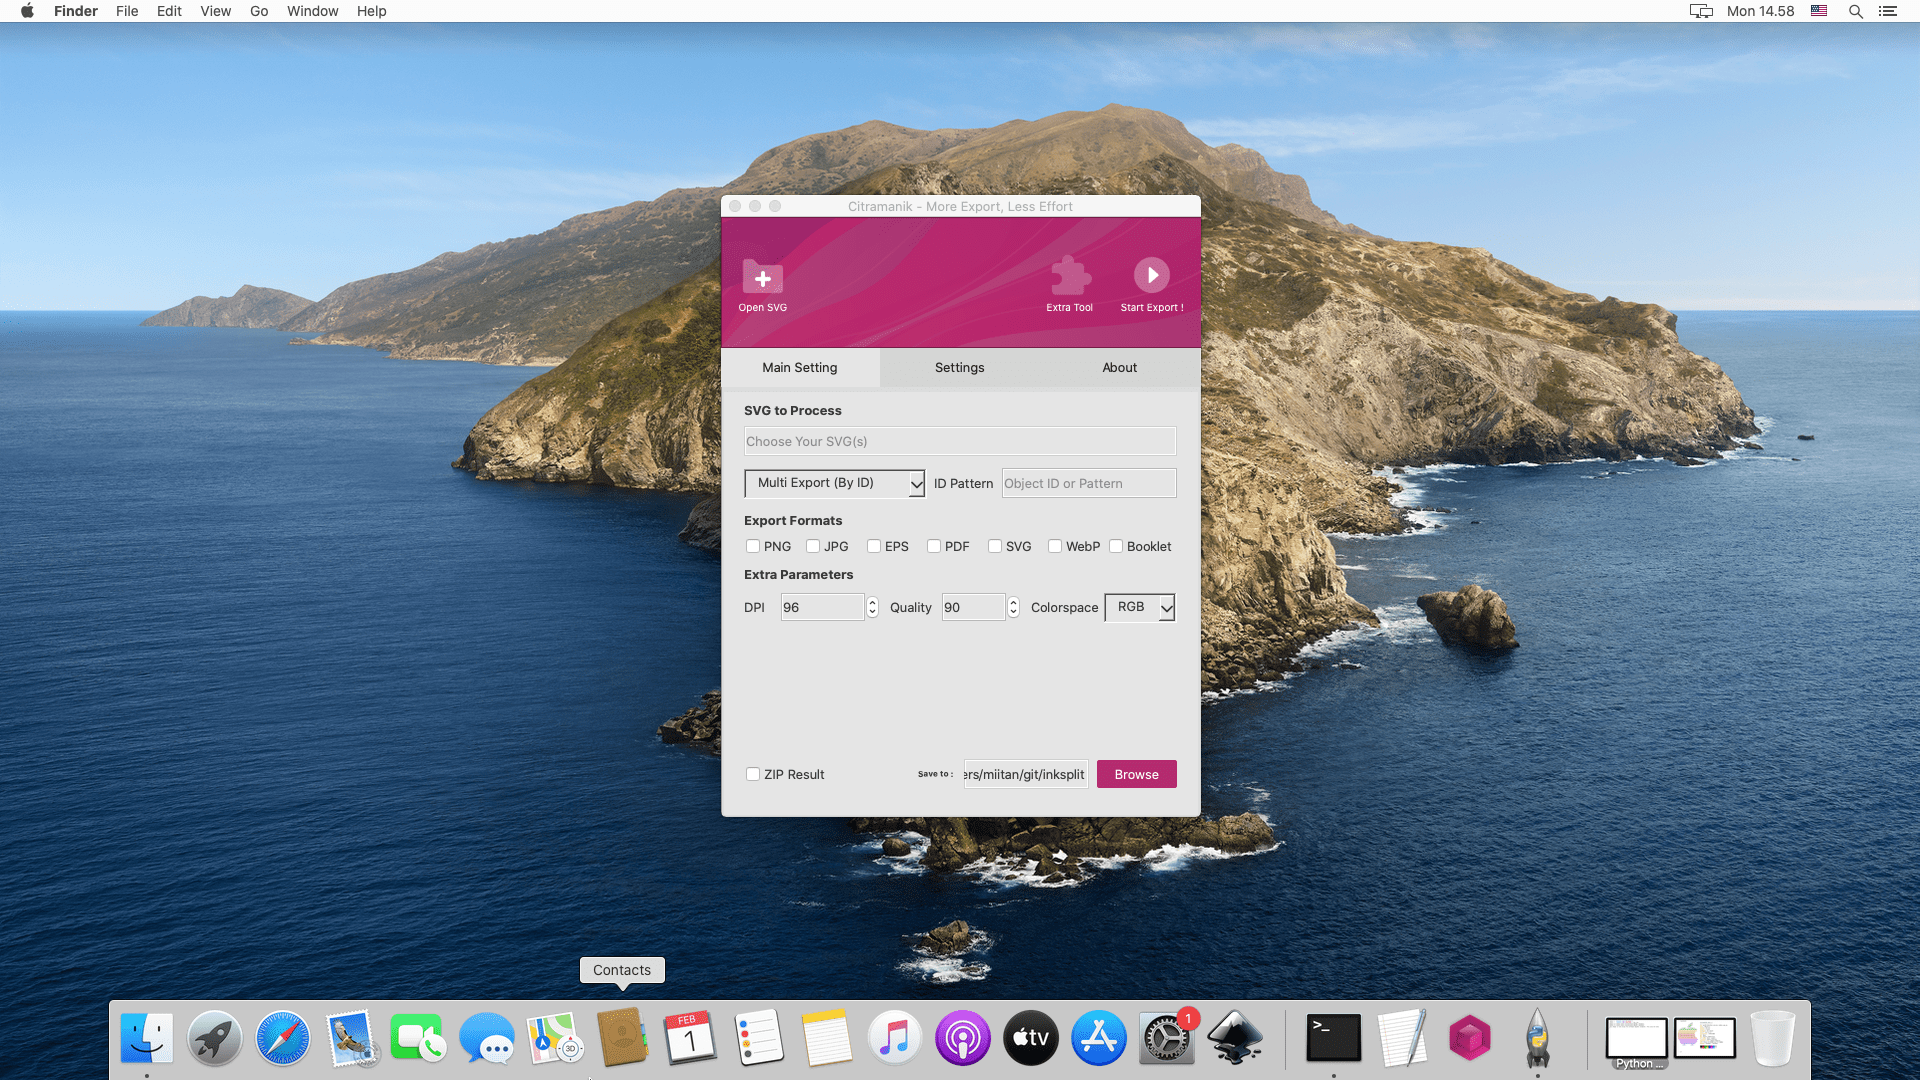Open the About tab

coord(1119,367)
